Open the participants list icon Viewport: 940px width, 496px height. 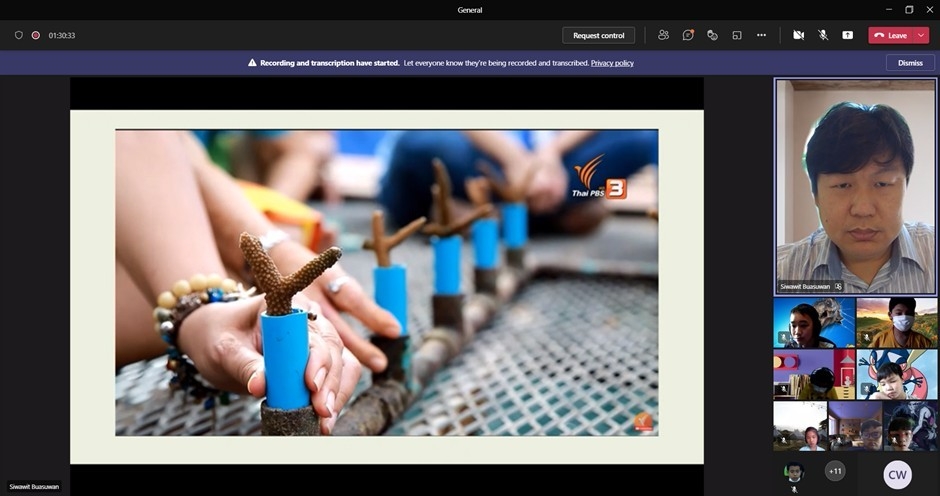tap(663, 35)
